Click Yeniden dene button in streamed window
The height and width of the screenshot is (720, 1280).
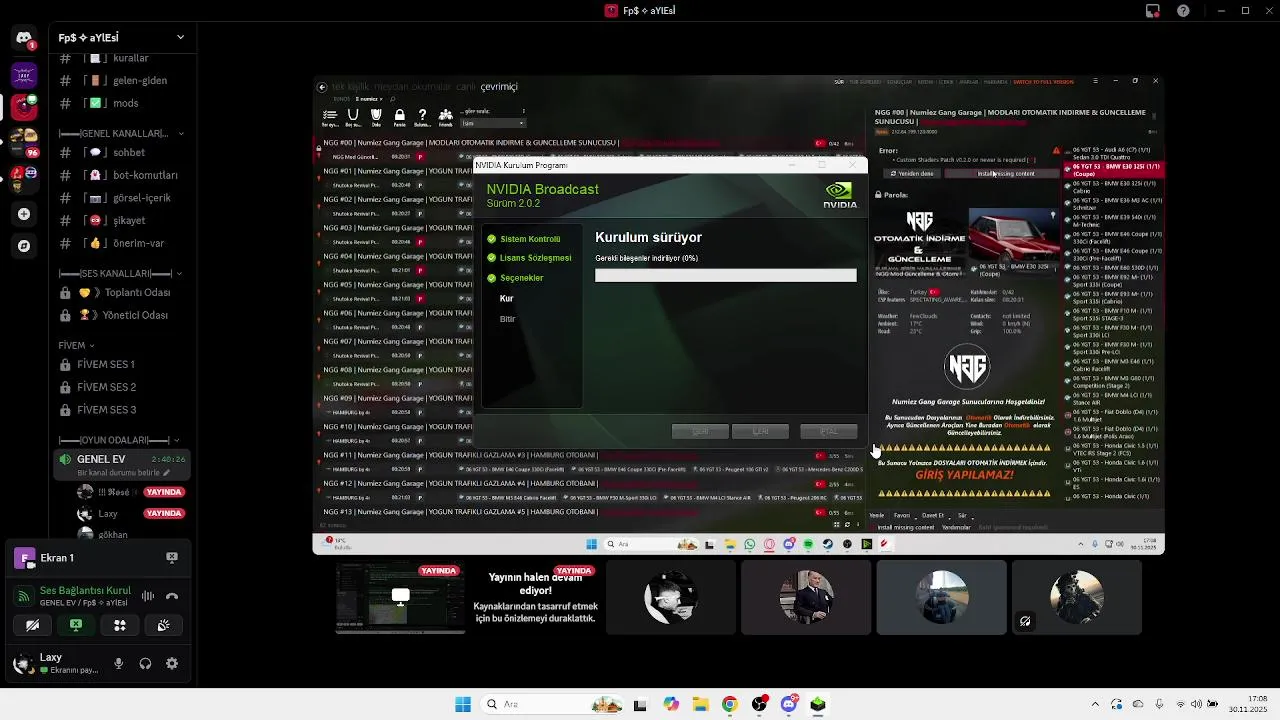pos(912,173)
